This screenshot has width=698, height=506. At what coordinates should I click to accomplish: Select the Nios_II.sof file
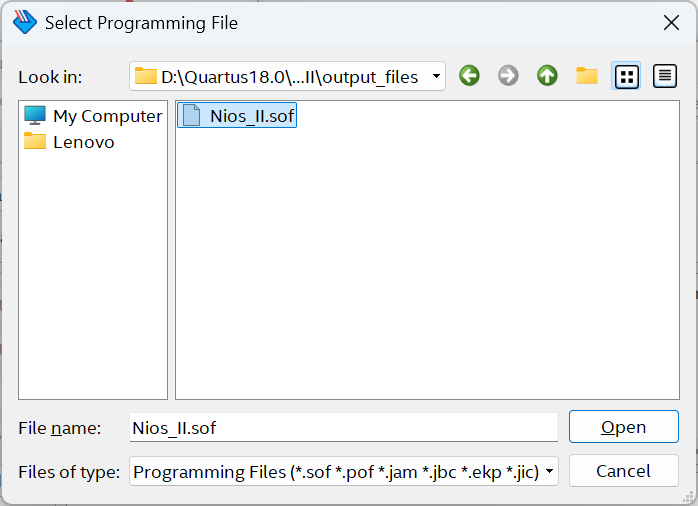(237, 116)
